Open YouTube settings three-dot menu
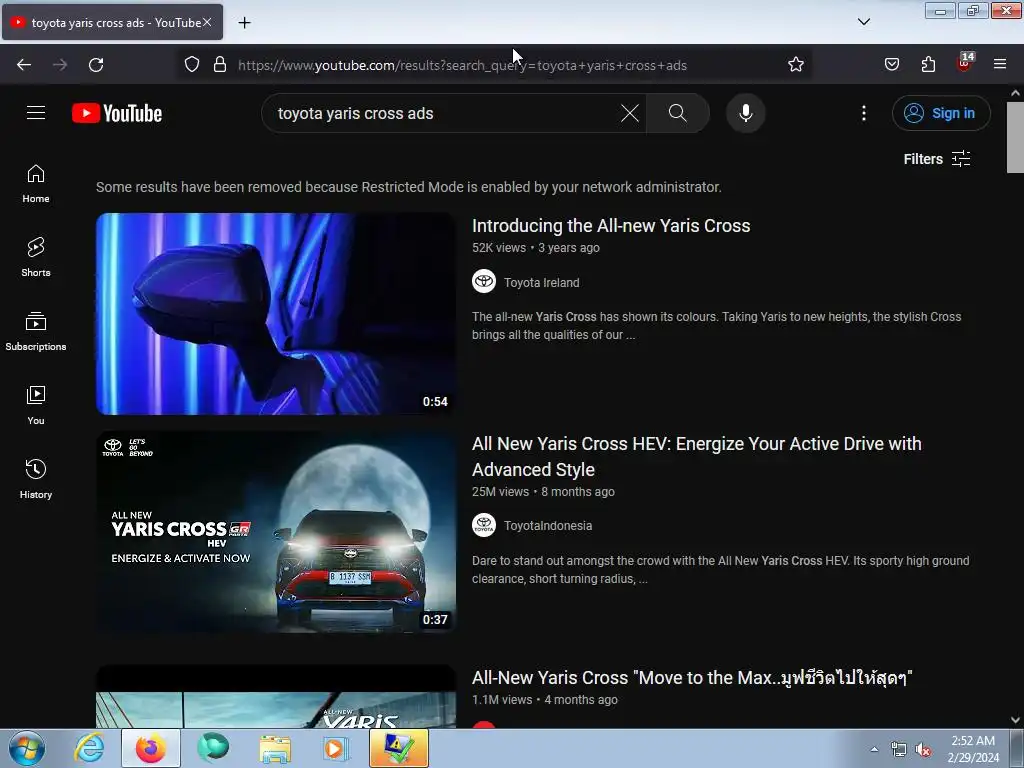 click(863, 113)
